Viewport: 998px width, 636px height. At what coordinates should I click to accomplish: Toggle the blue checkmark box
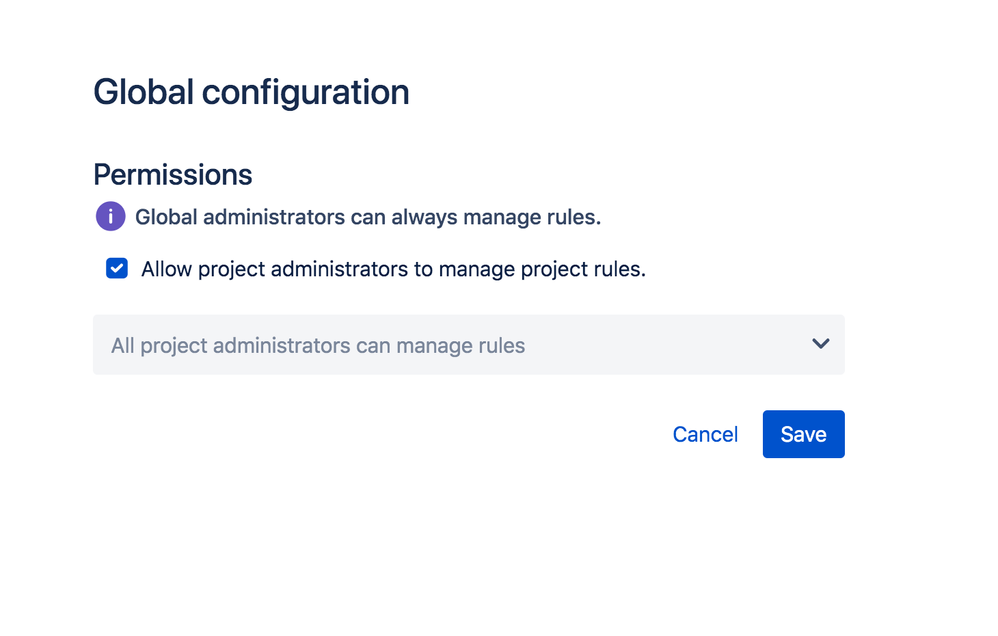coord(117,268)
